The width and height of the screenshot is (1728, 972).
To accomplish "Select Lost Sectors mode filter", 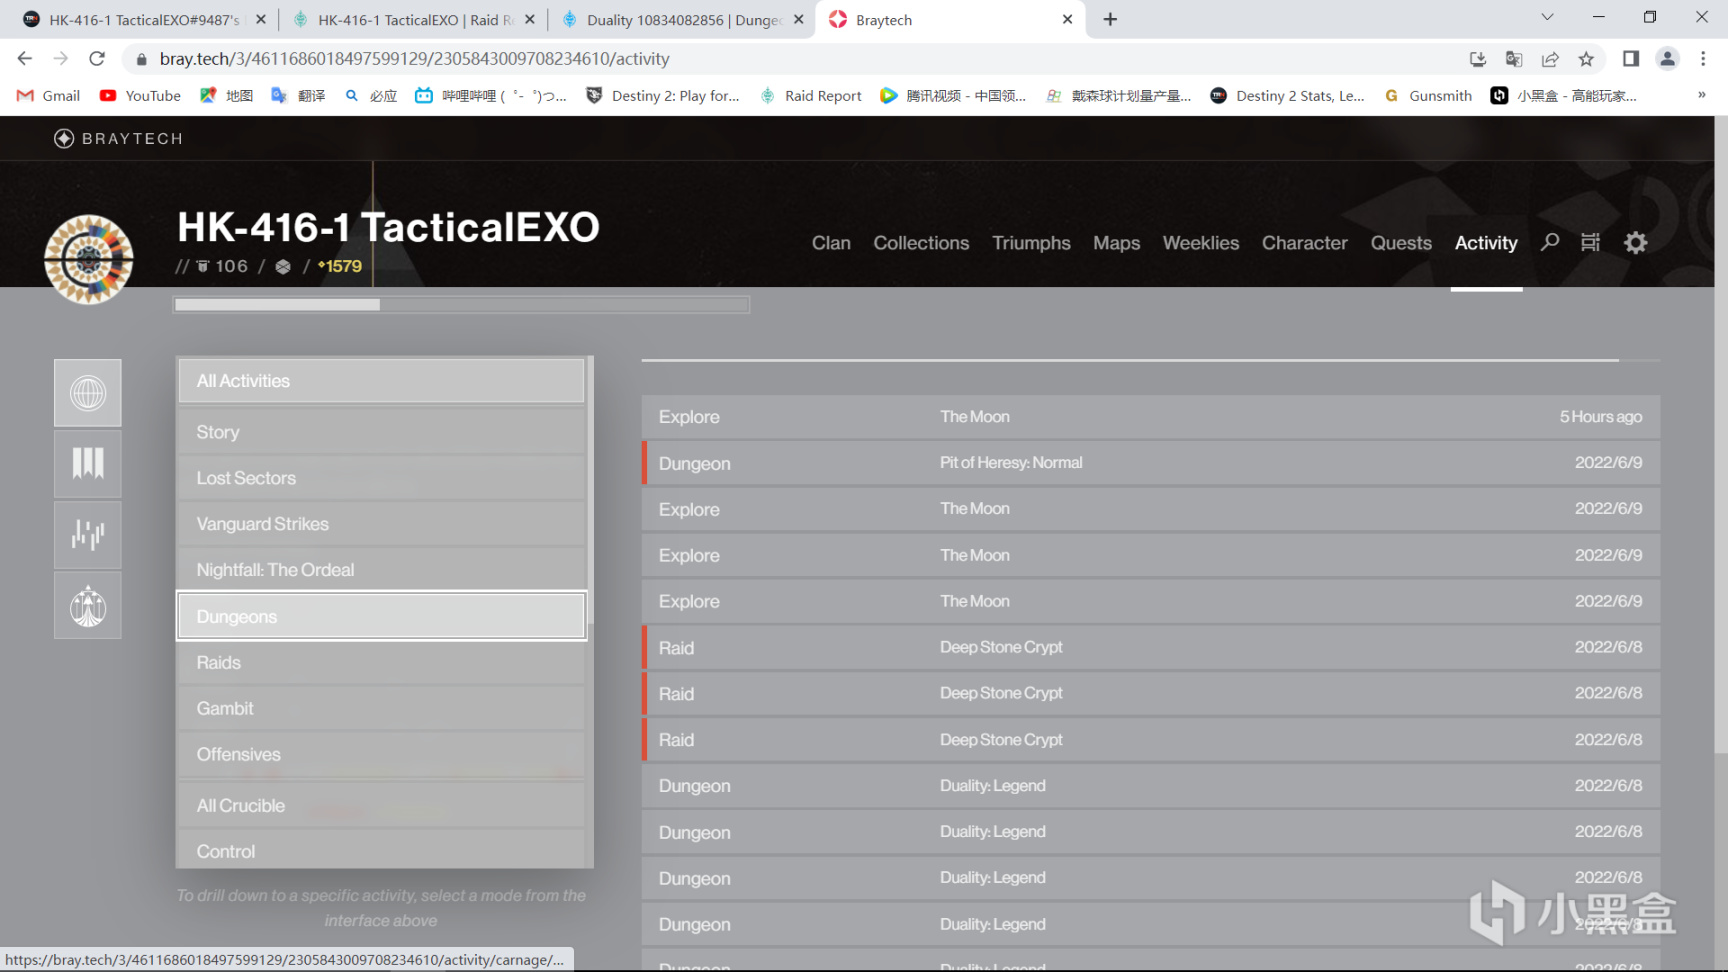I will tap(381, 478).
